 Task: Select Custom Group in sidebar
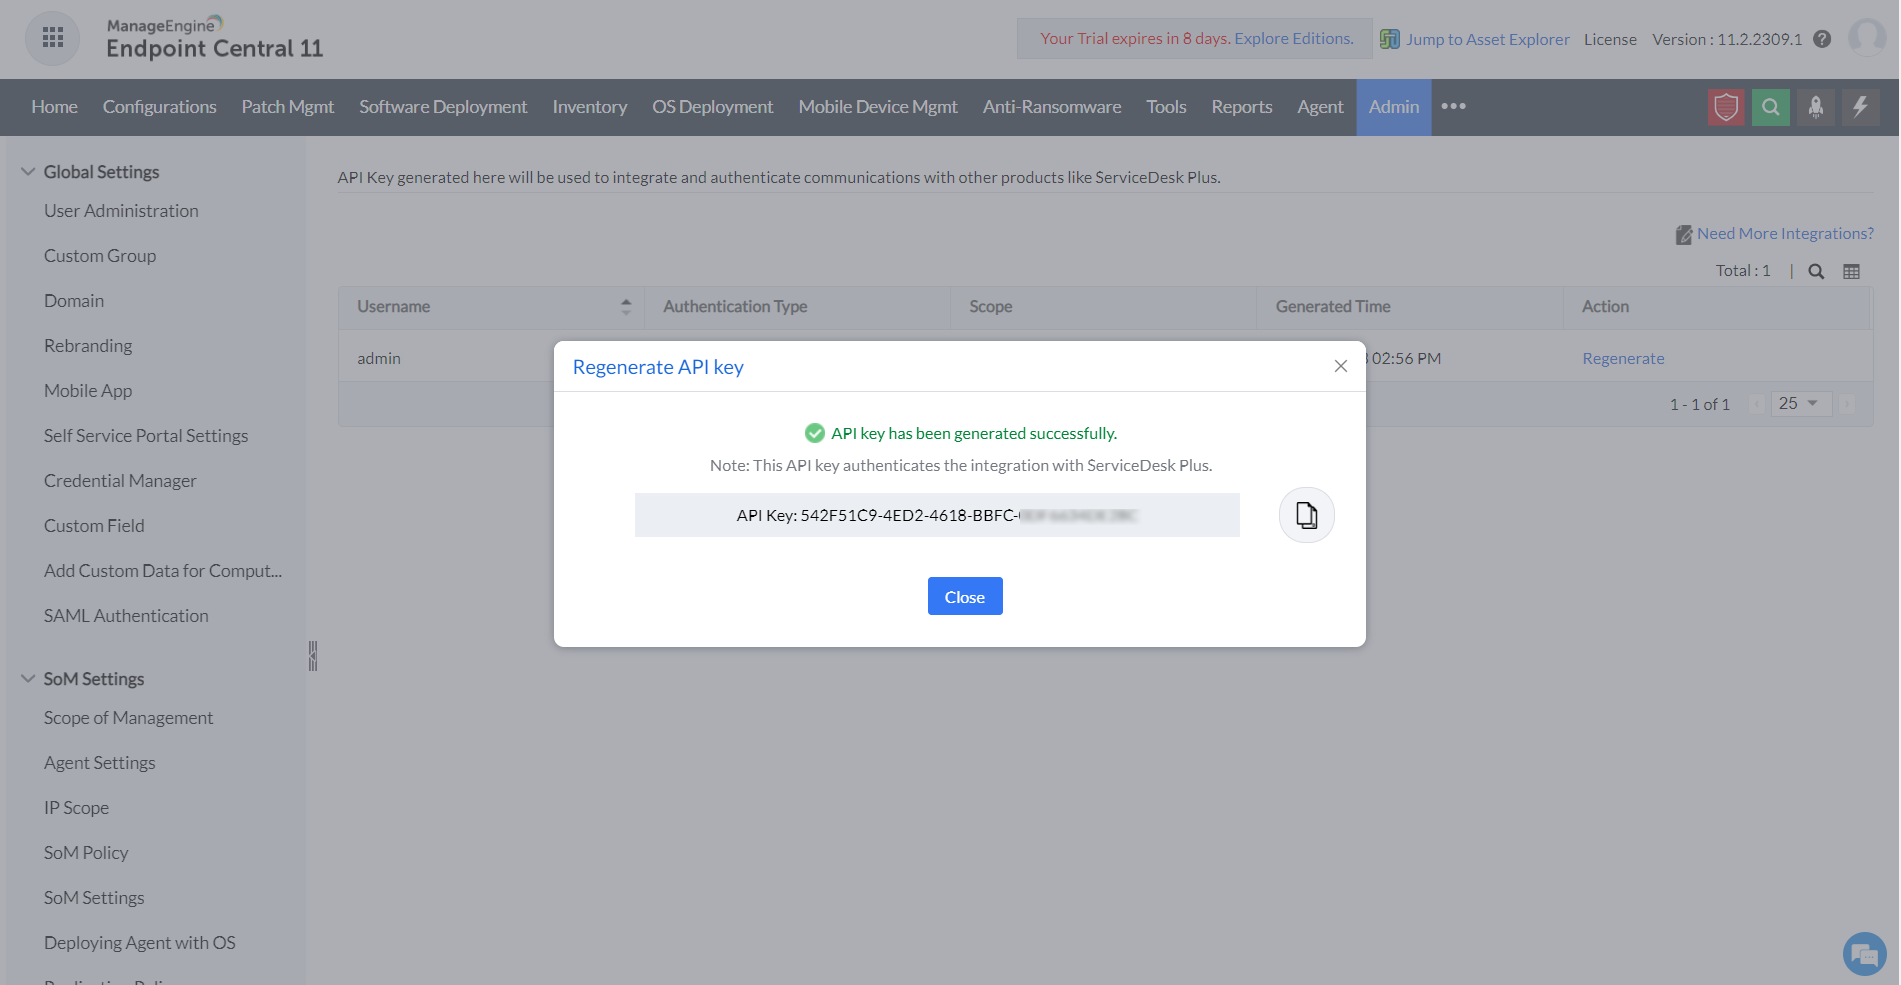coord(100,256)
